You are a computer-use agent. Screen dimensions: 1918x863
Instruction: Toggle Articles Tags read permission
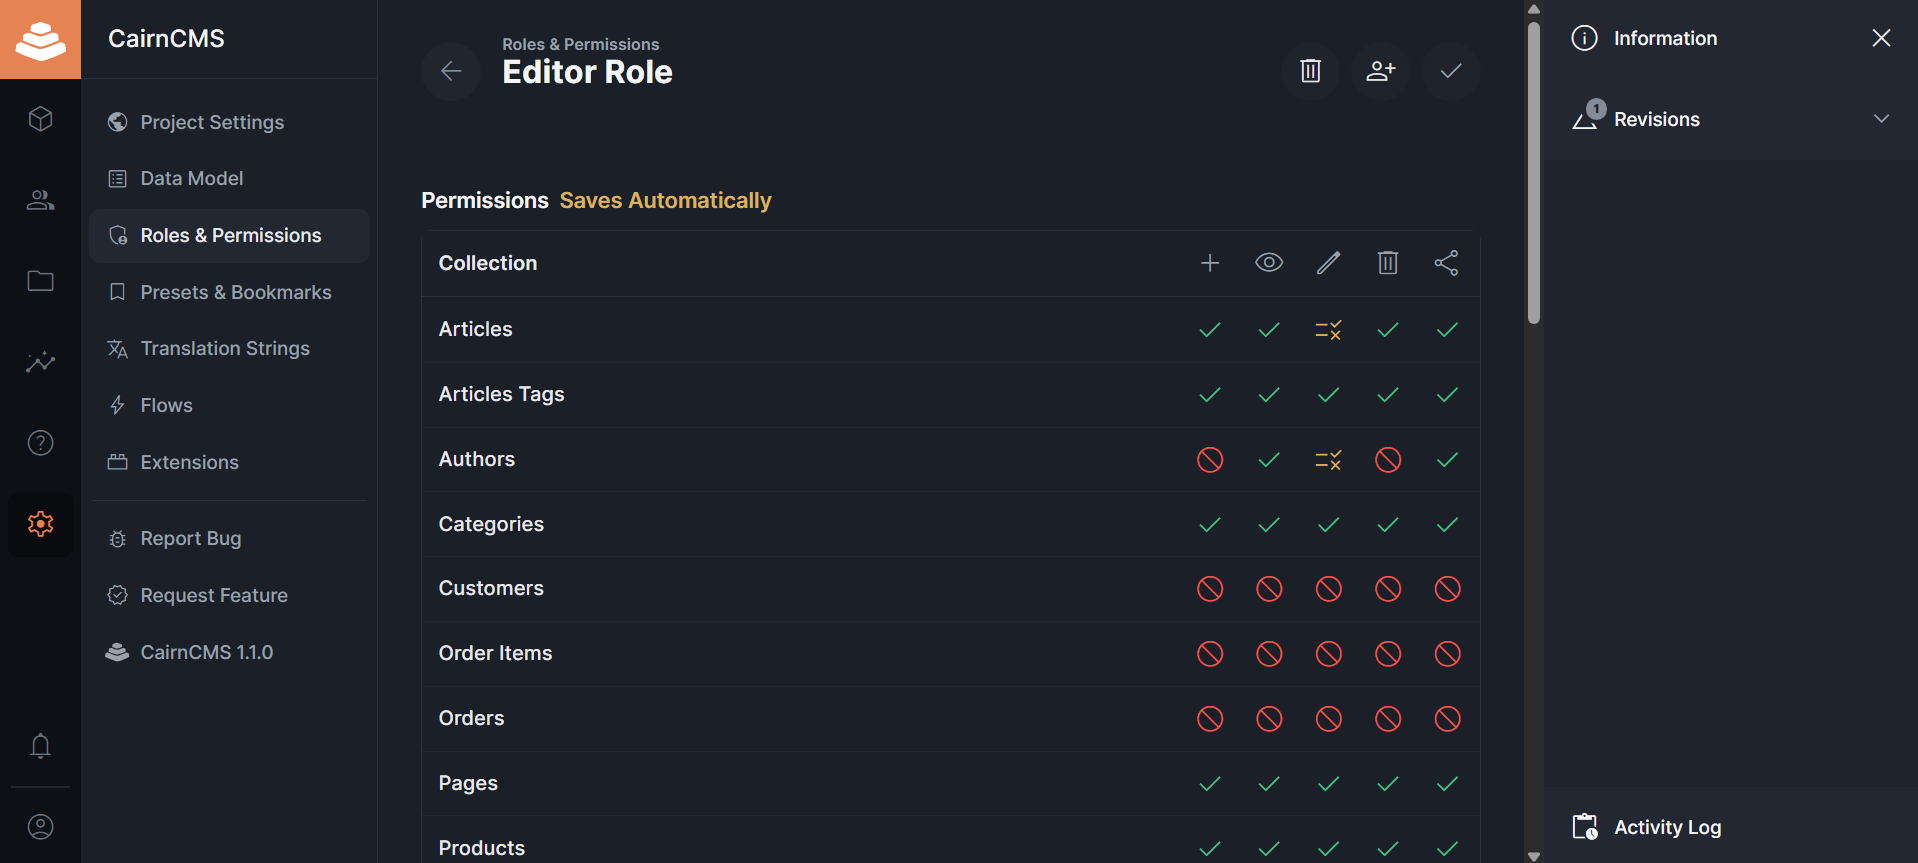coord(1269,395)
